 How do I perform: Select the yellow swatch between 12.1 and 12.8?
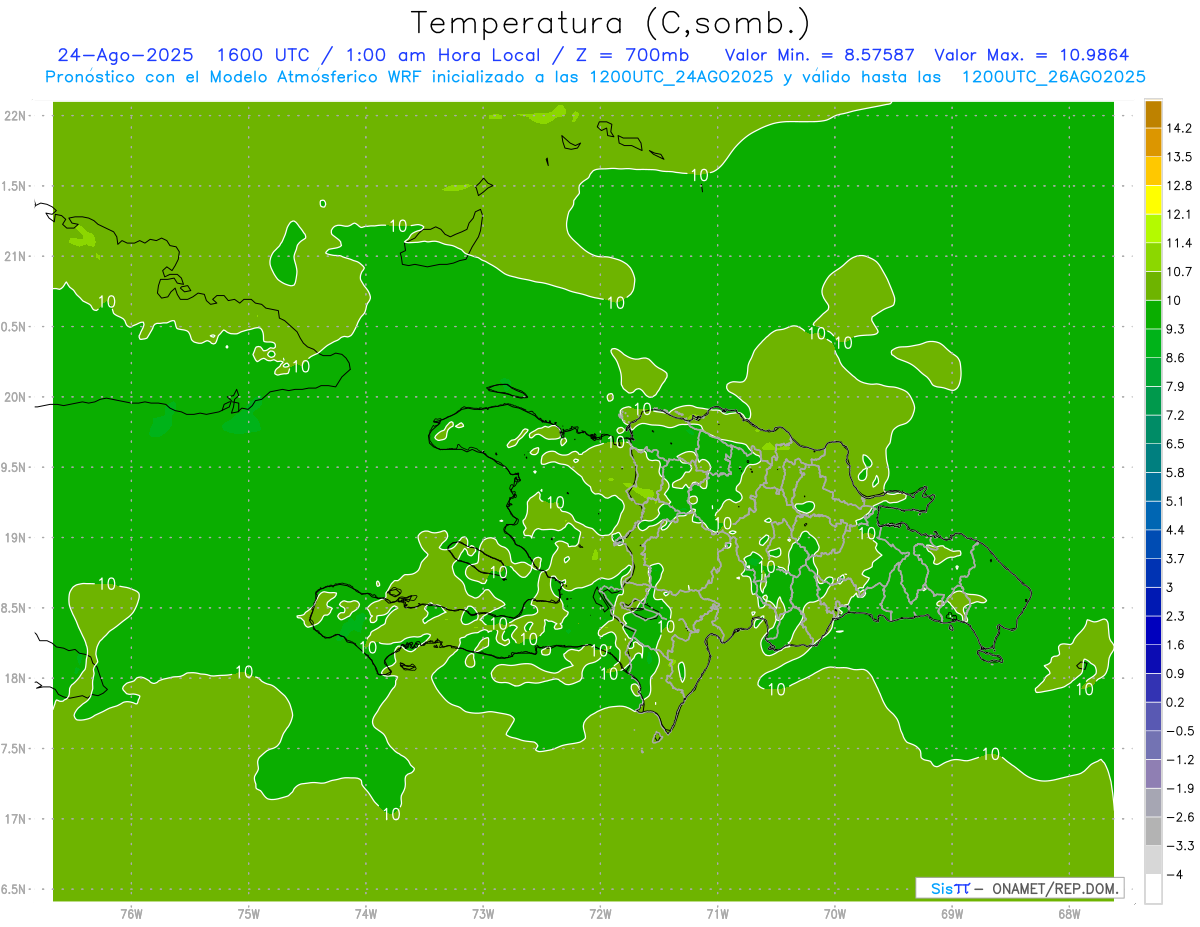(x=1153, y=200)
